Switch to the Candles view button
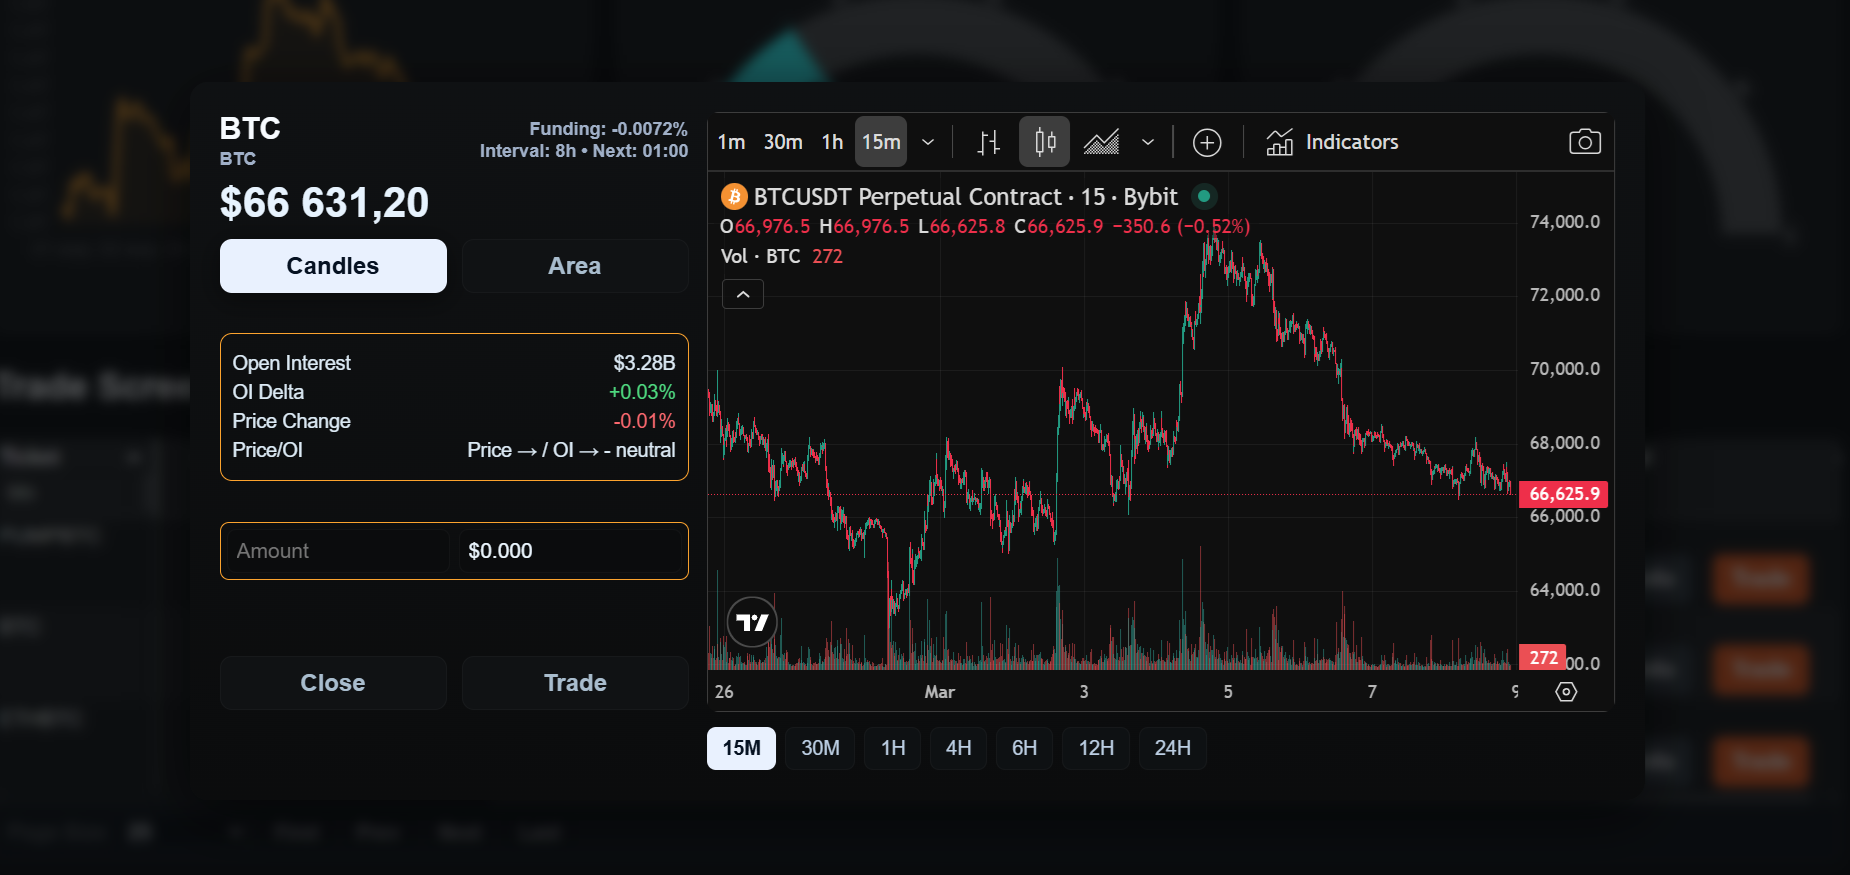 333,266
